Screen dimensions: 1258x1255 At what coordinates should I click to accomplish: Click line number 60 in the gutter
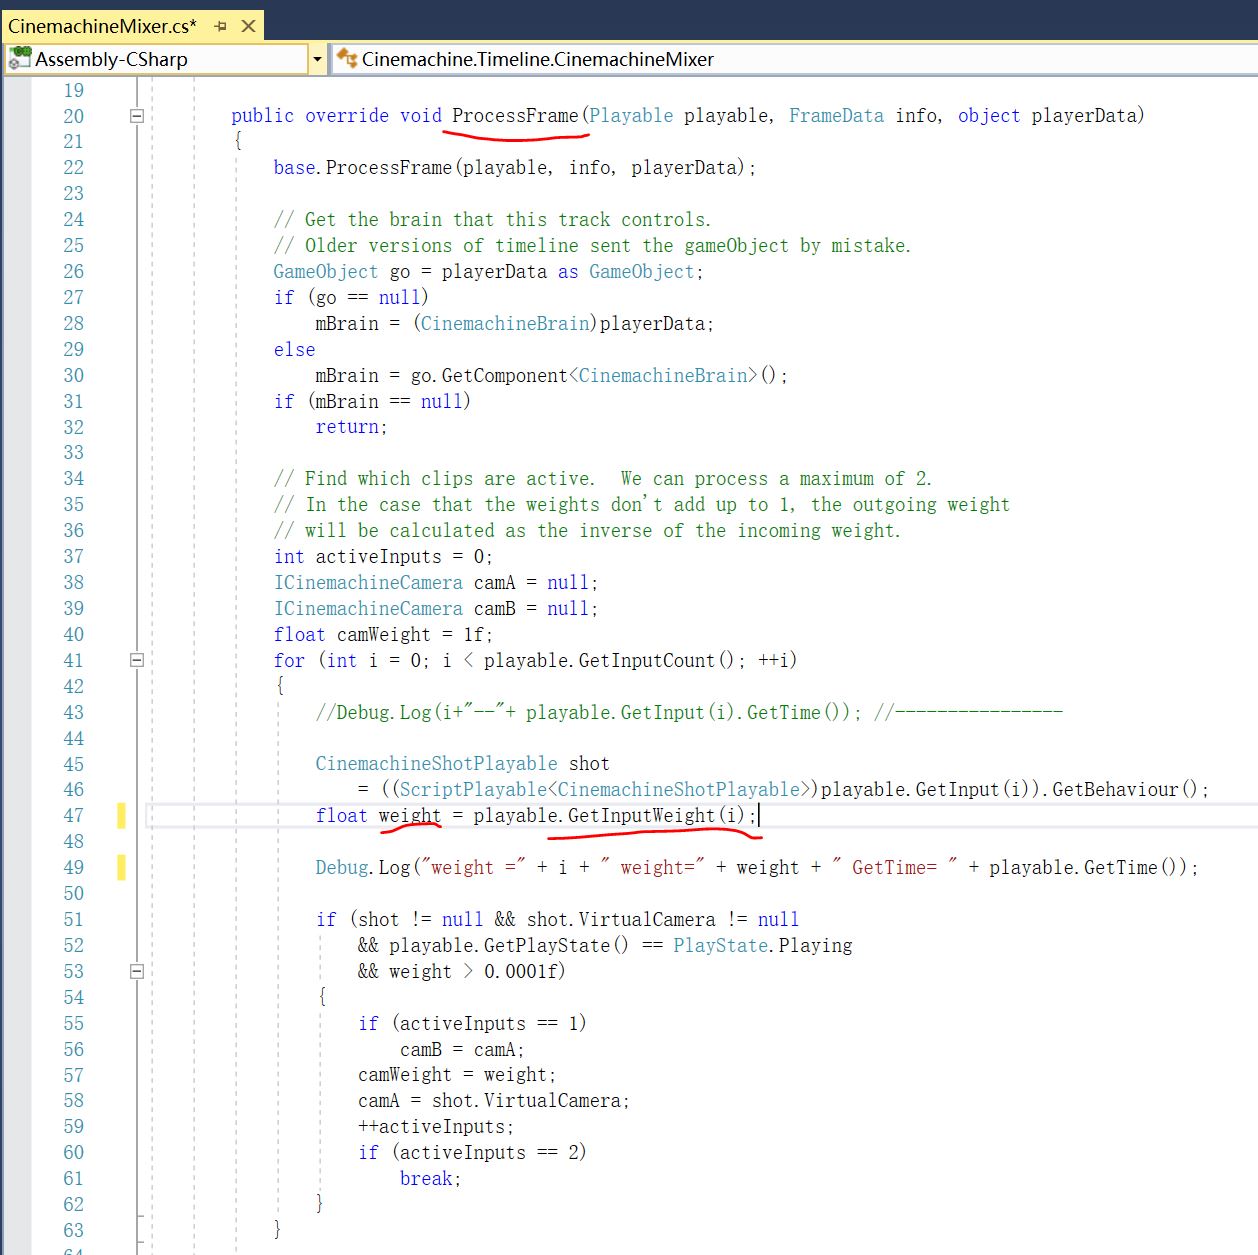[73, 1152]
